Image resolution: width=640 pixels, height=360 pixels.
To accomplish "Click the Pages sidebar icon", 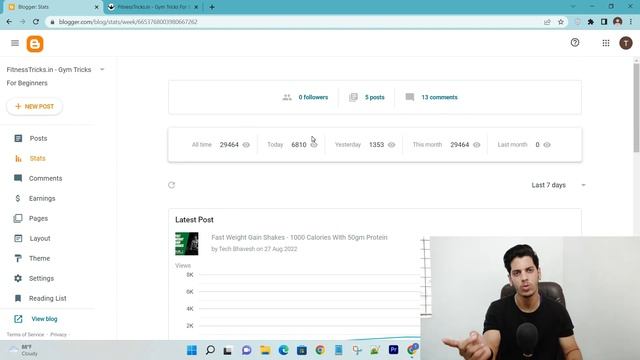I will coord(18,218).
